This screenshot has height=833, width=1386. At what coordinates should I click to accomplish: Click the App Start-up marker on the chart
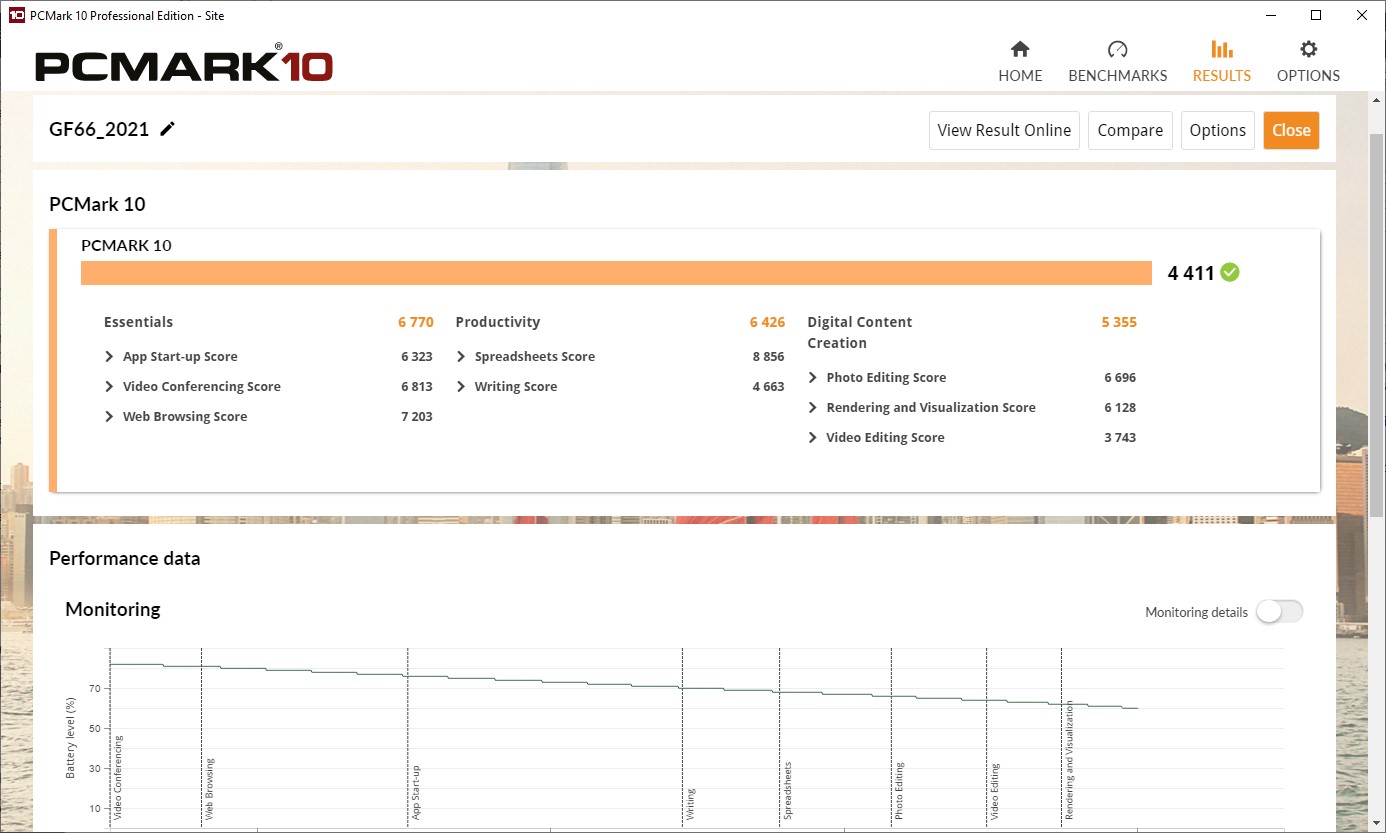point(415,793)
